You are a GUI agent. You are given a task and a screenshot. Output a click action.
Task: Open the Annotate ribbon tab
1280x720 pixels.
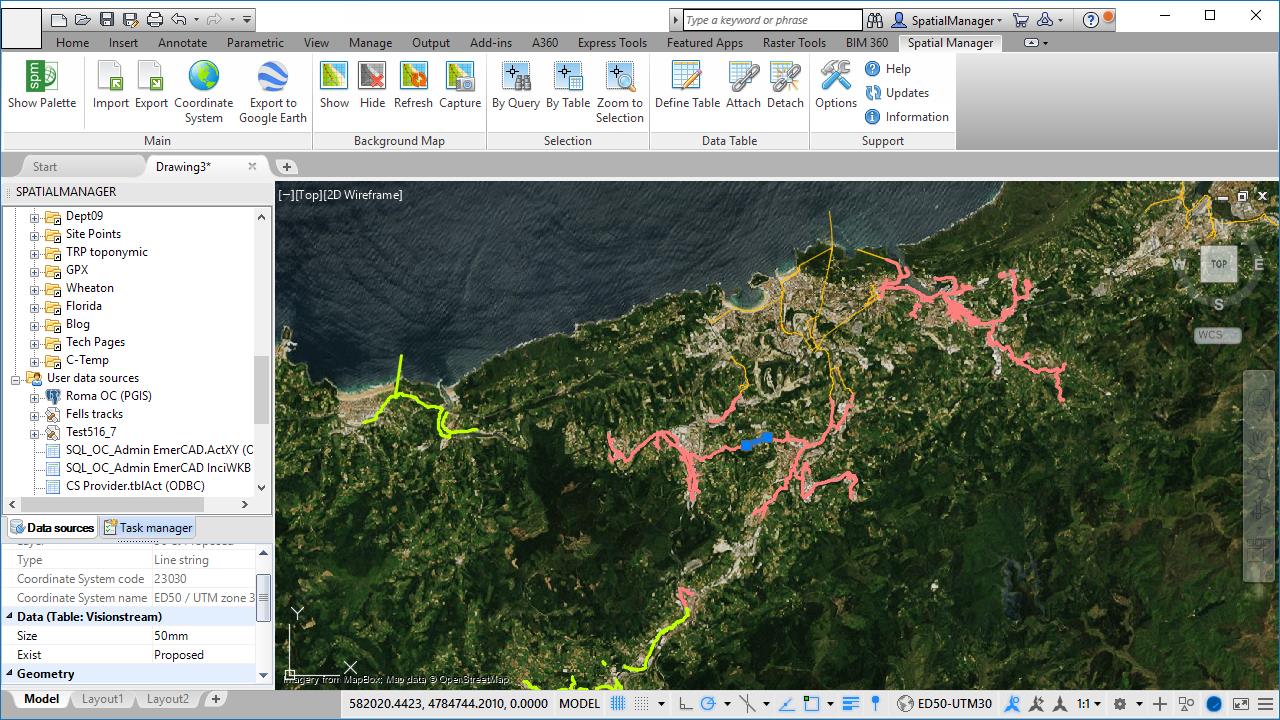pos(182,43)
